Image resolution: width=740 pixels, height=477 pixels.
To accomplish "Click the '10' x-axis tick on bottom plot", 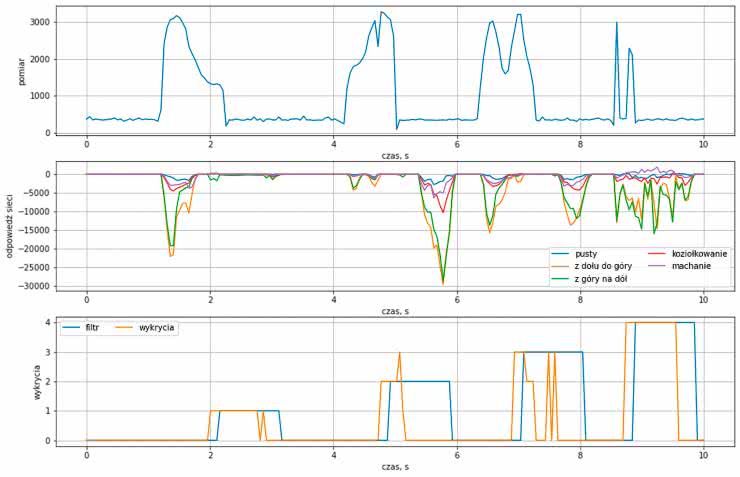I will (703, 455).
